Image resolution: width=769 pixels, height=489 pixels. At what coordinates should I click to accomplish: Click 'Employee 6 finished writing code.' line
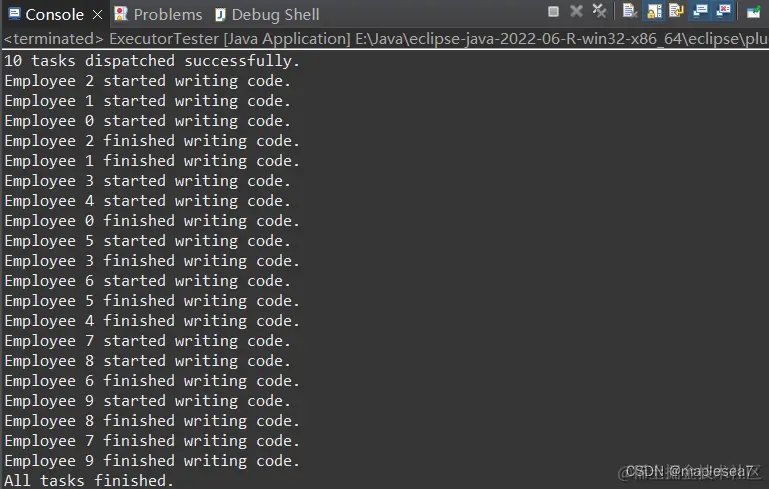[152, 381]
